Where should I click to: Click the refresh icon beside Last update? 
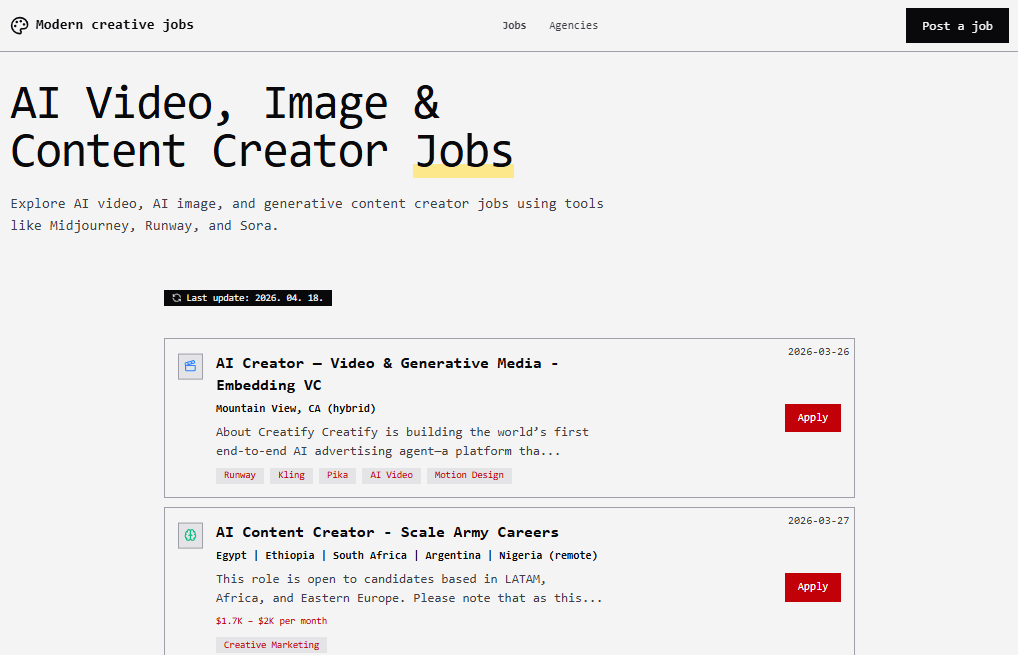click(x=177, y=298)
